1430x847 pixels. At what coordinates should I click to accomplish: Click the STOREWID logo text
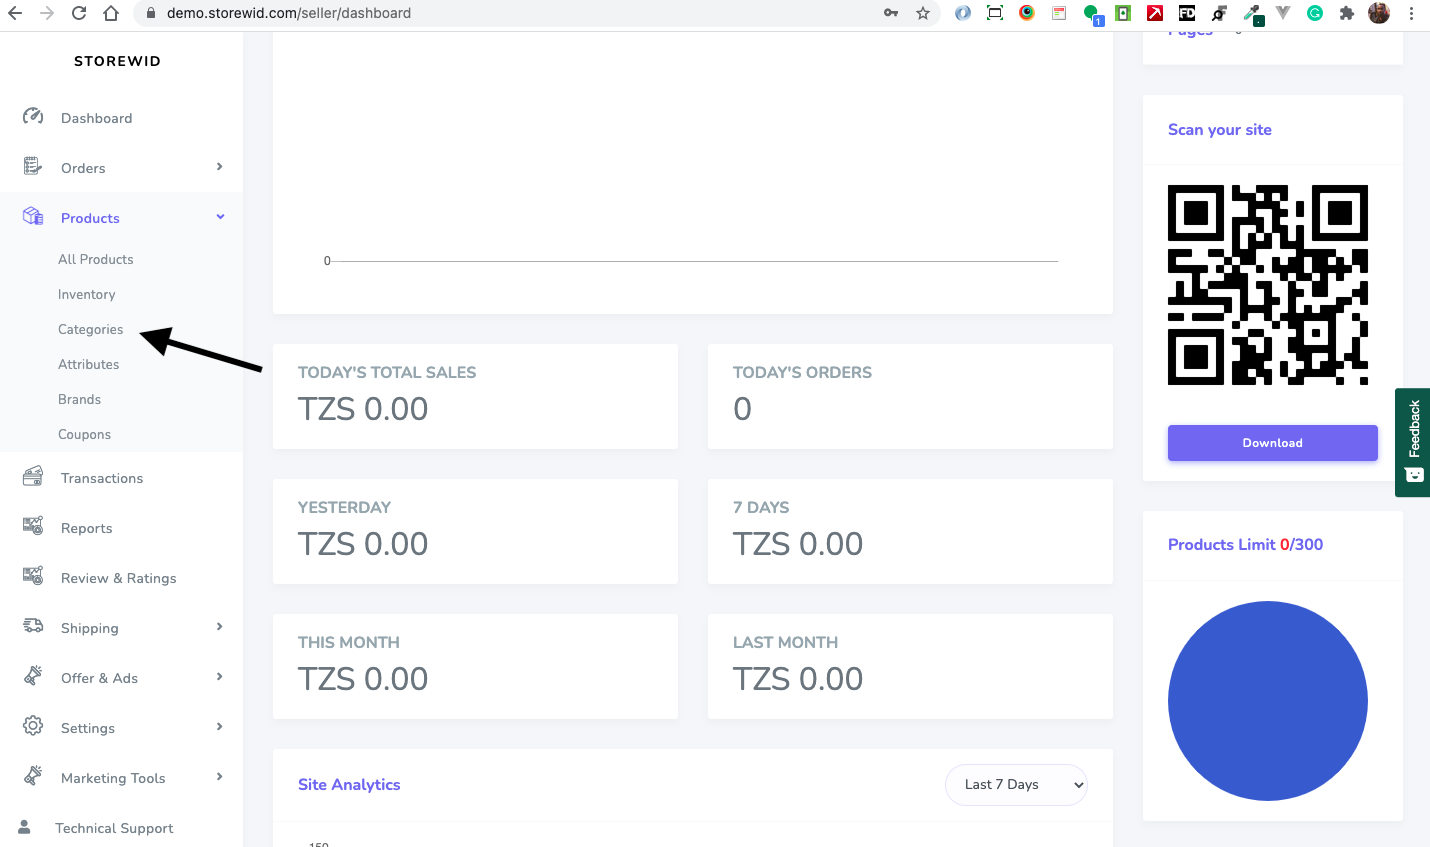[x=118, y=61]
